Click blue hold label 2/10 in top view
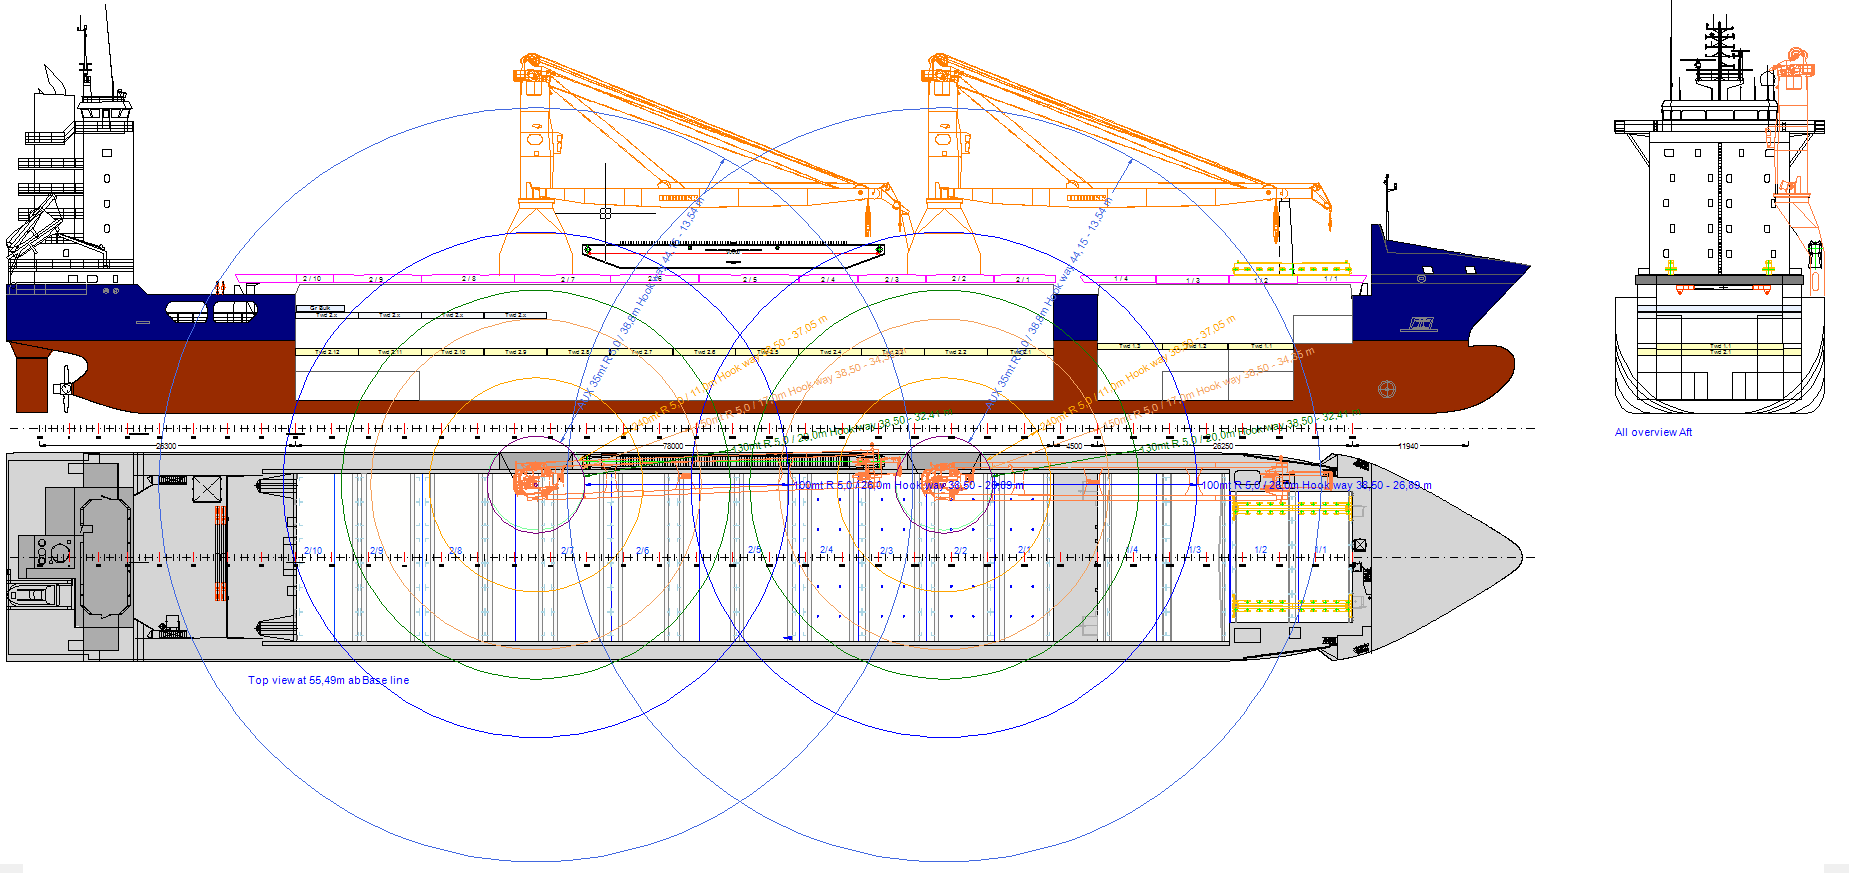The height and width of the screenshot is (873, 1849). point(313,551)
